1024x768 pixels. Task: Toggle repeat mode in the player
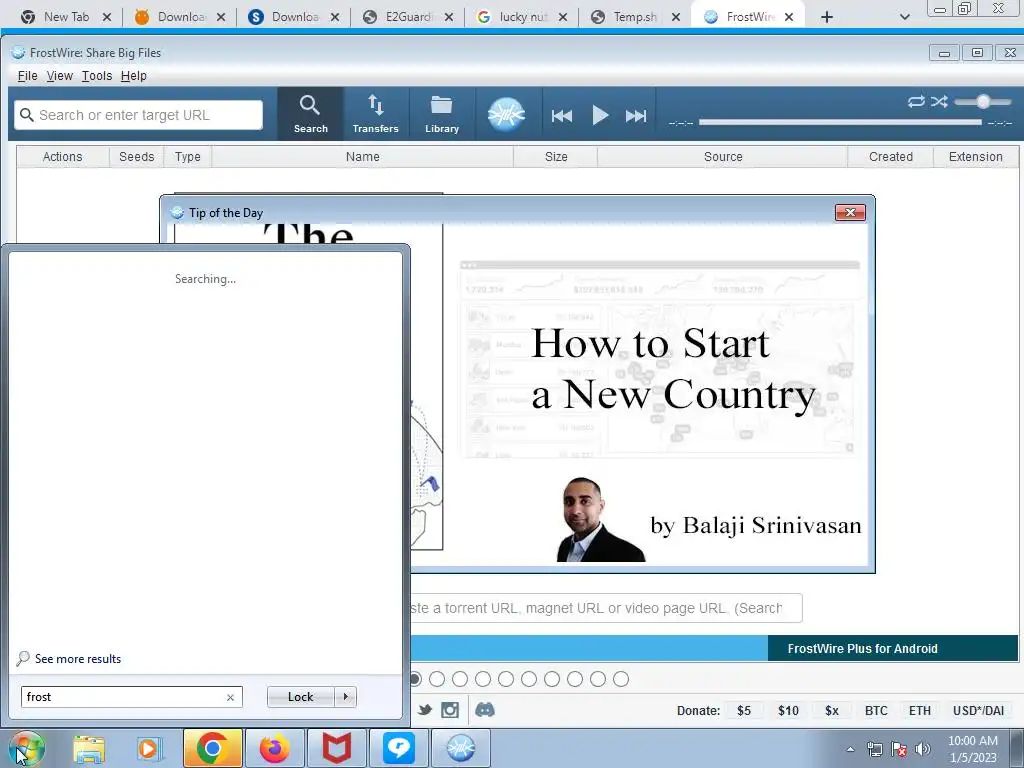pos(916,101)
